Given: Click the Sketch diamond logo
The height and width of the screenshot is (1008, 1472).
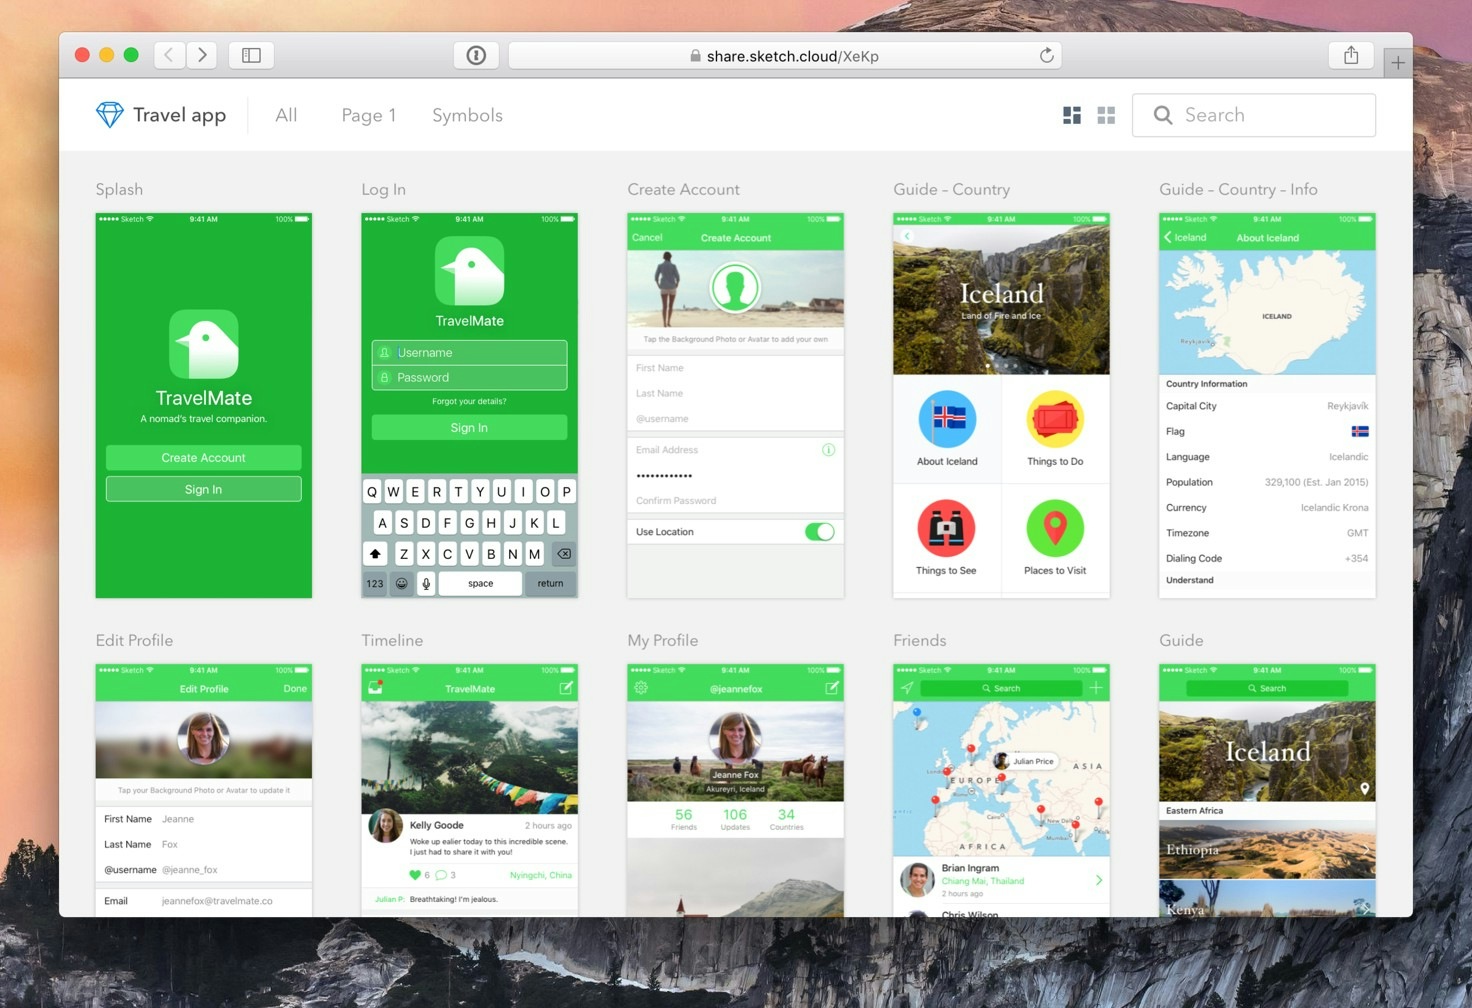Looking at the screenshot, I should point(109,115).
